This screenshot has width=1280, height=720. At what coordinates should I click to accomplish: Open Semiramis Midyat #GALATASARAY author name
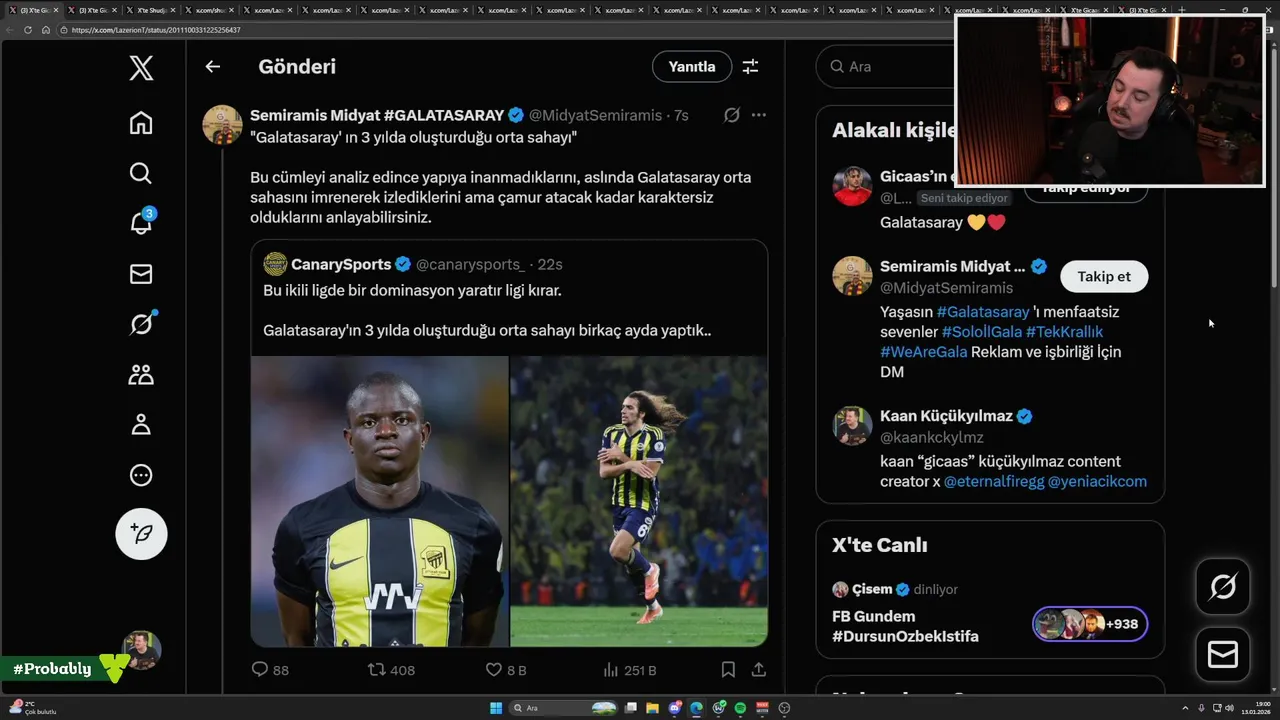click(377, 115)
